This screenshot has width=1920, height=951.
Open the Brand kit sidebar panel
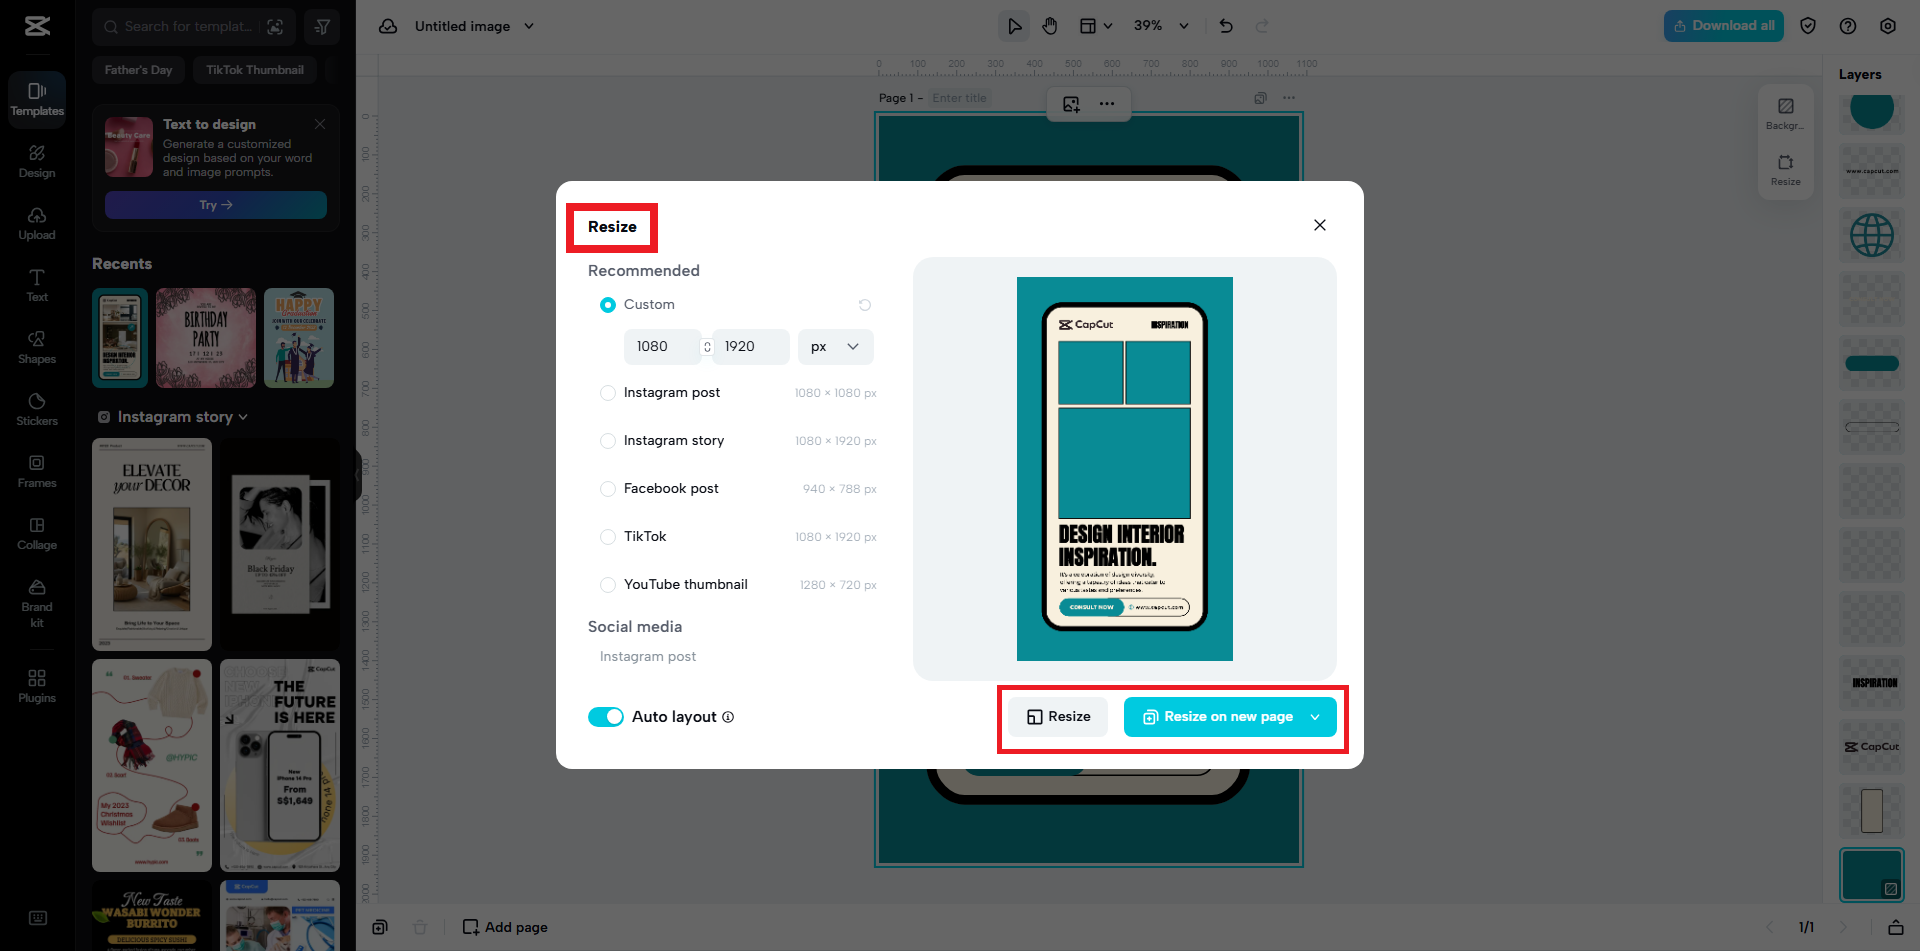[x=37, y=603]
